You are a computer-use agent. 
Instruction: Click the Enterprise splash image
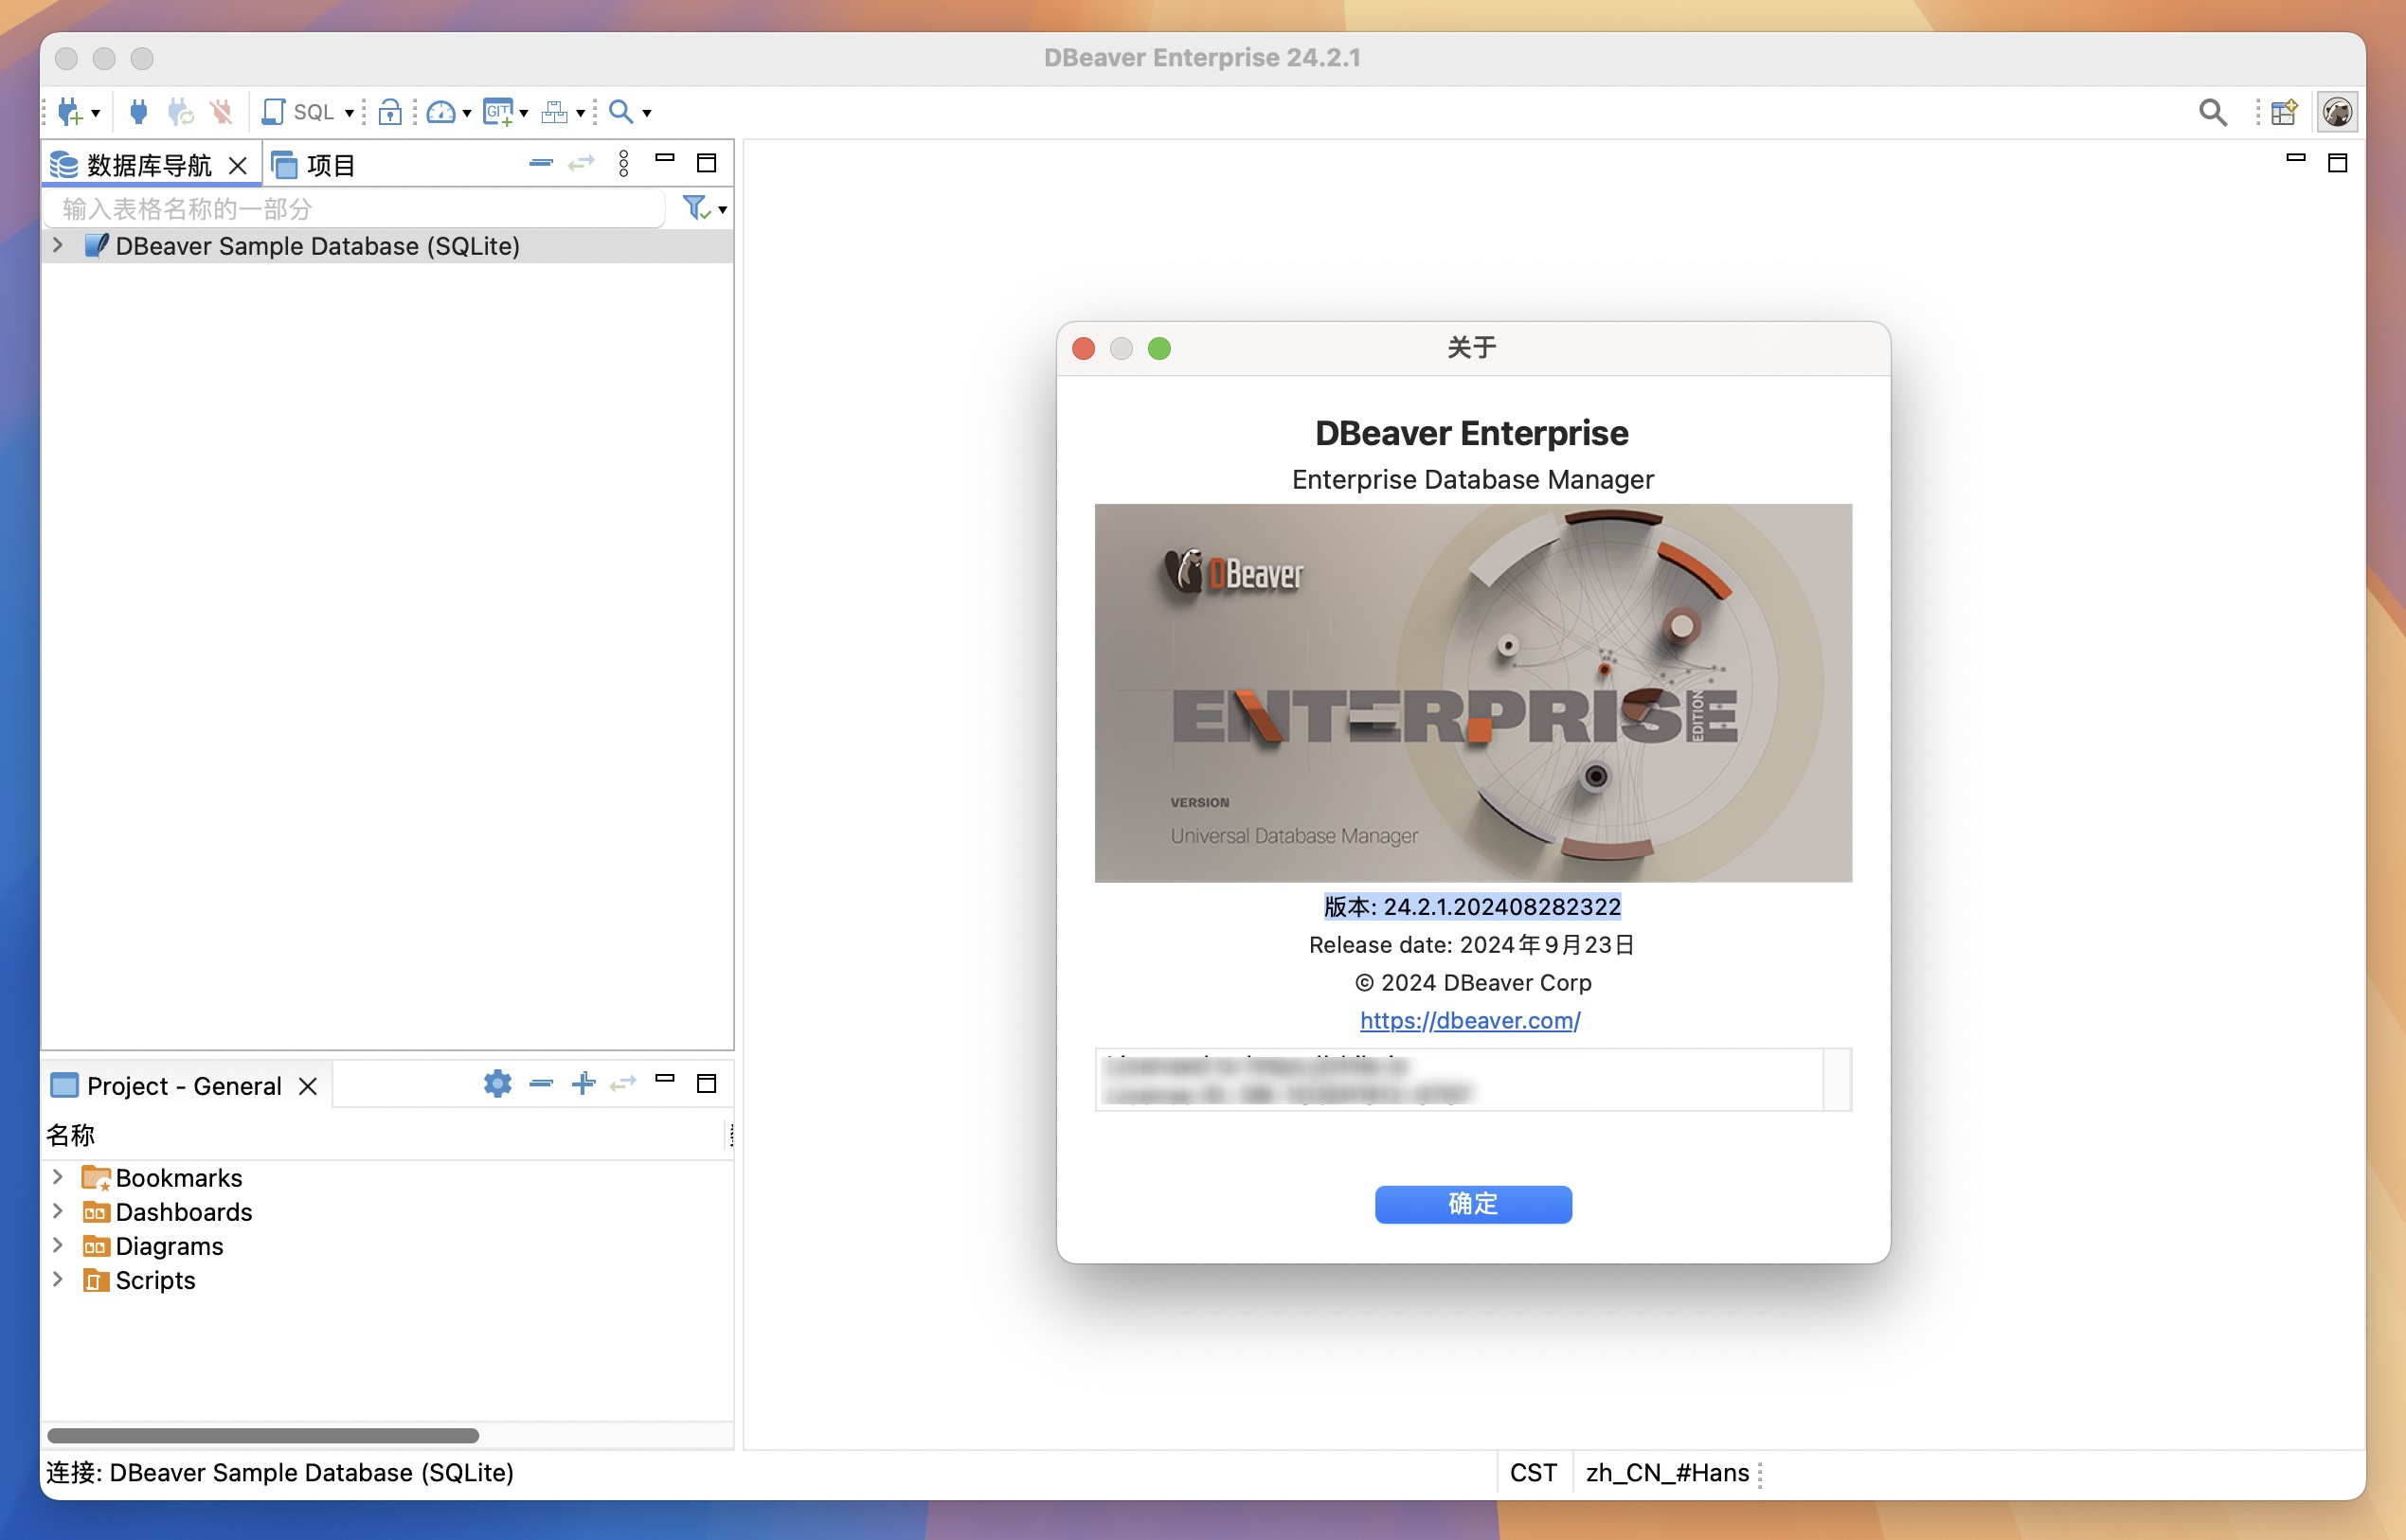1473,693
